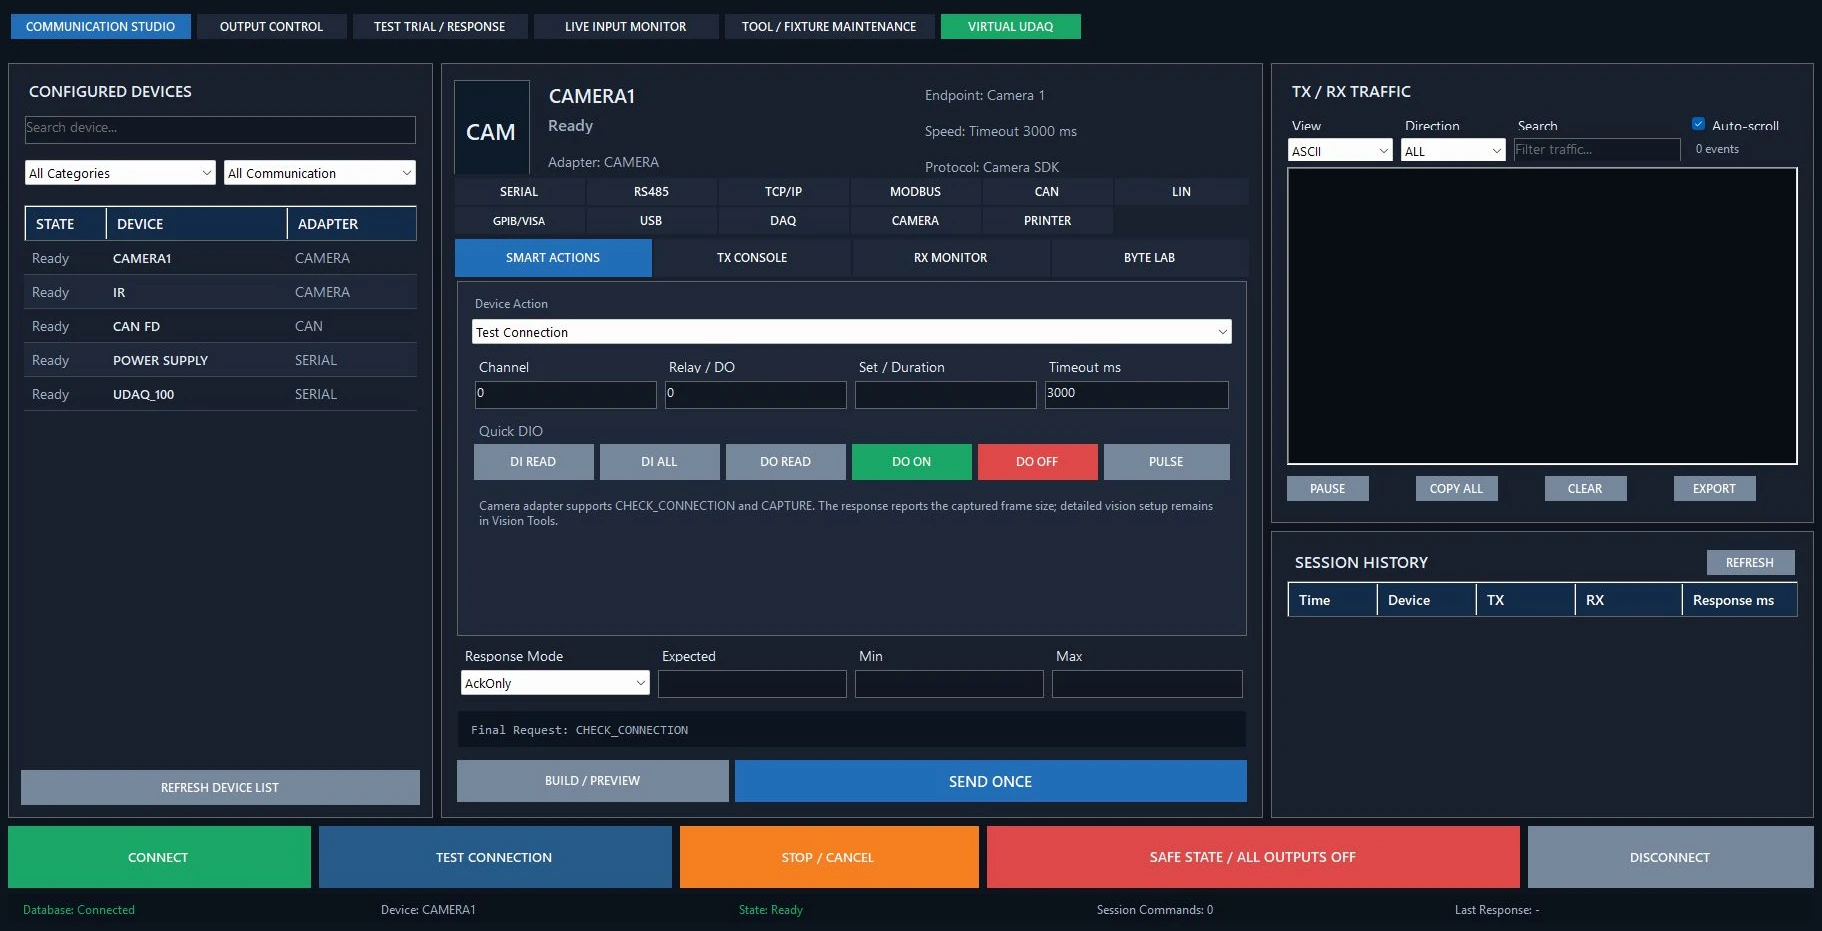Pause the TX/RX traffic view
This screenshot has width=1822, height=931.
(x=1327, y=488)
